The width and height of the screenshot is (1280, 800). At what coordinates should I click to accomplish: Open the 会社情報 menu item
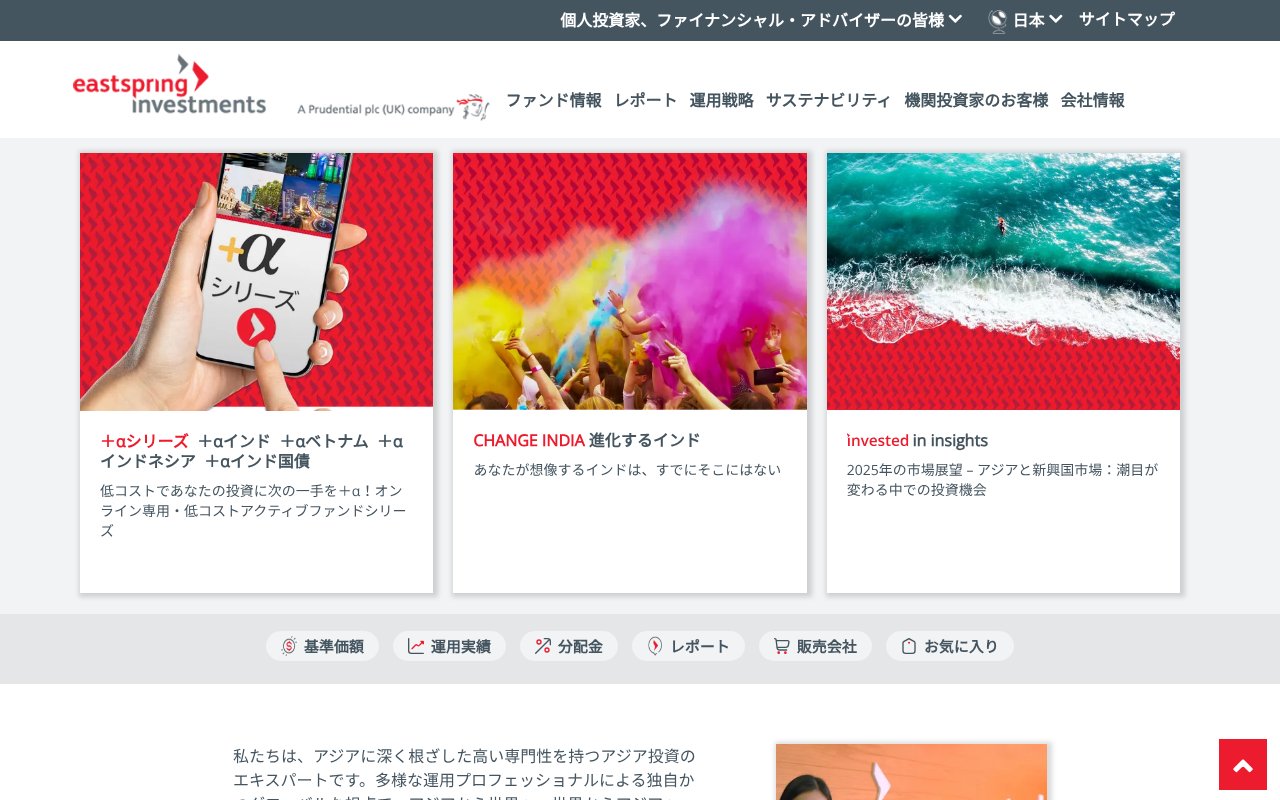click(1093, 100)
